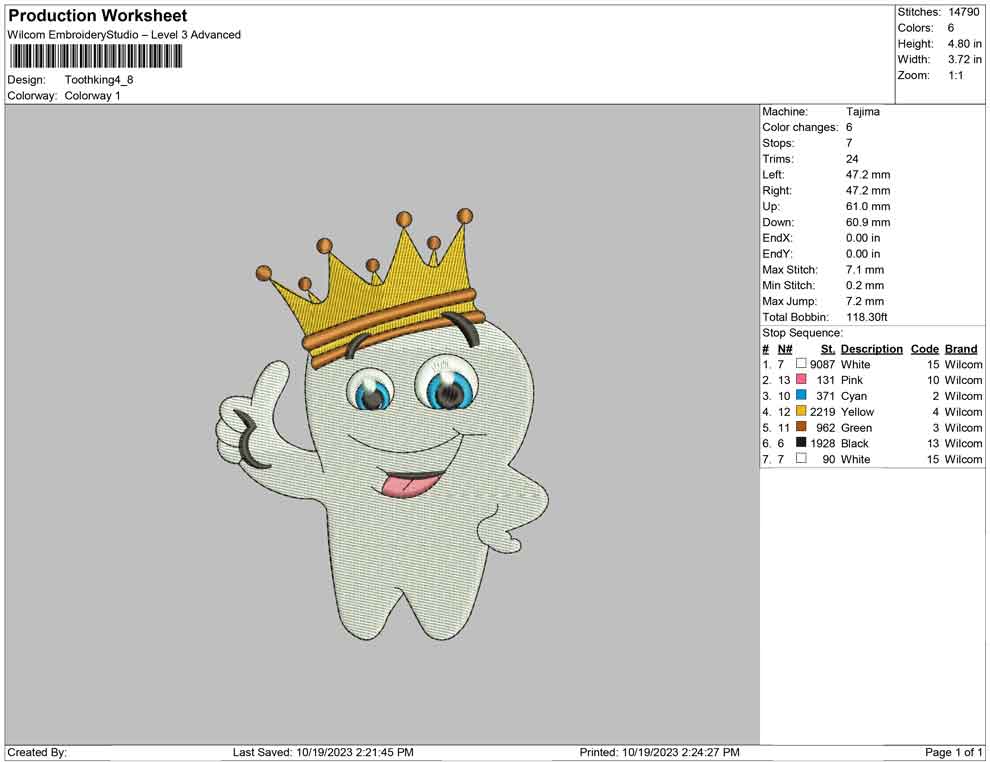Click the 'Color changes:' label
The image size is (990, 762).
(800, 127)
